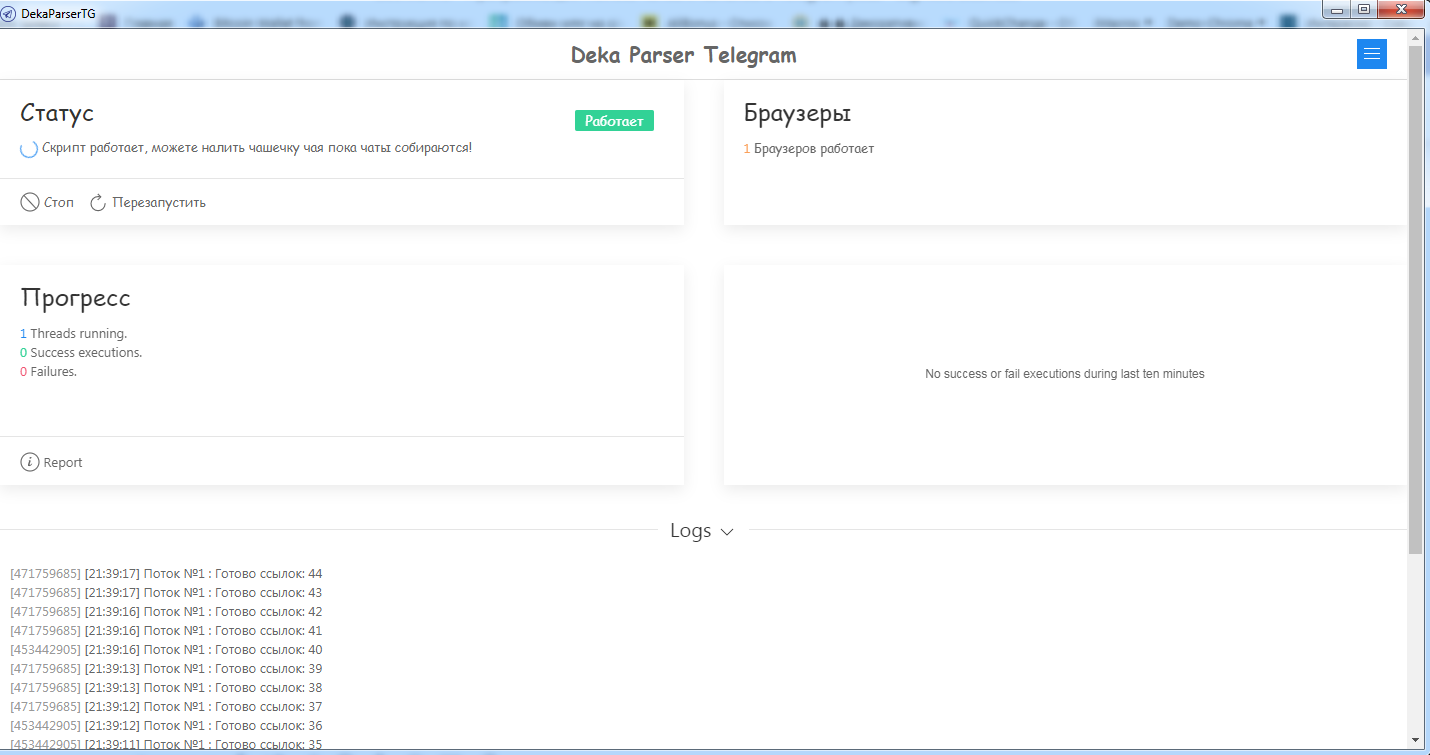The image size is (1430, 755).
Task: Click the Стоп stop icon
Action: (x=30, y=202)
